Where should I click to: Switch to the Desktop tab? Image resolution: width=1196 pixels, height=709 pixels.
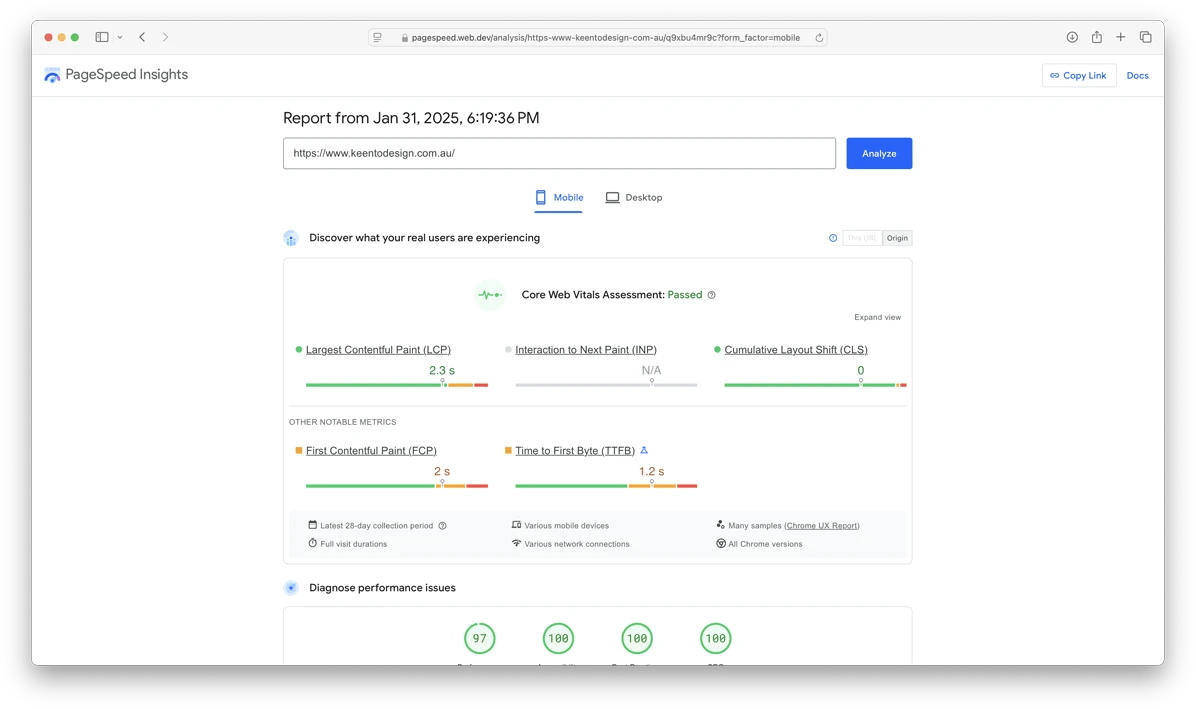[x=634, y=197]
